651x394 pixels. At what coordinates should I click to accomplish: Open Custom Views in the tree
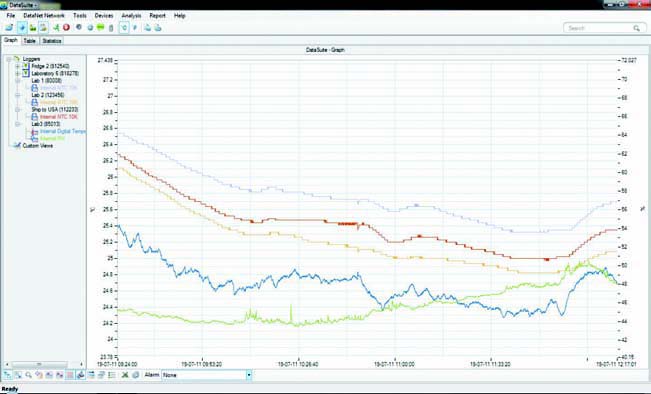[37, 146]
